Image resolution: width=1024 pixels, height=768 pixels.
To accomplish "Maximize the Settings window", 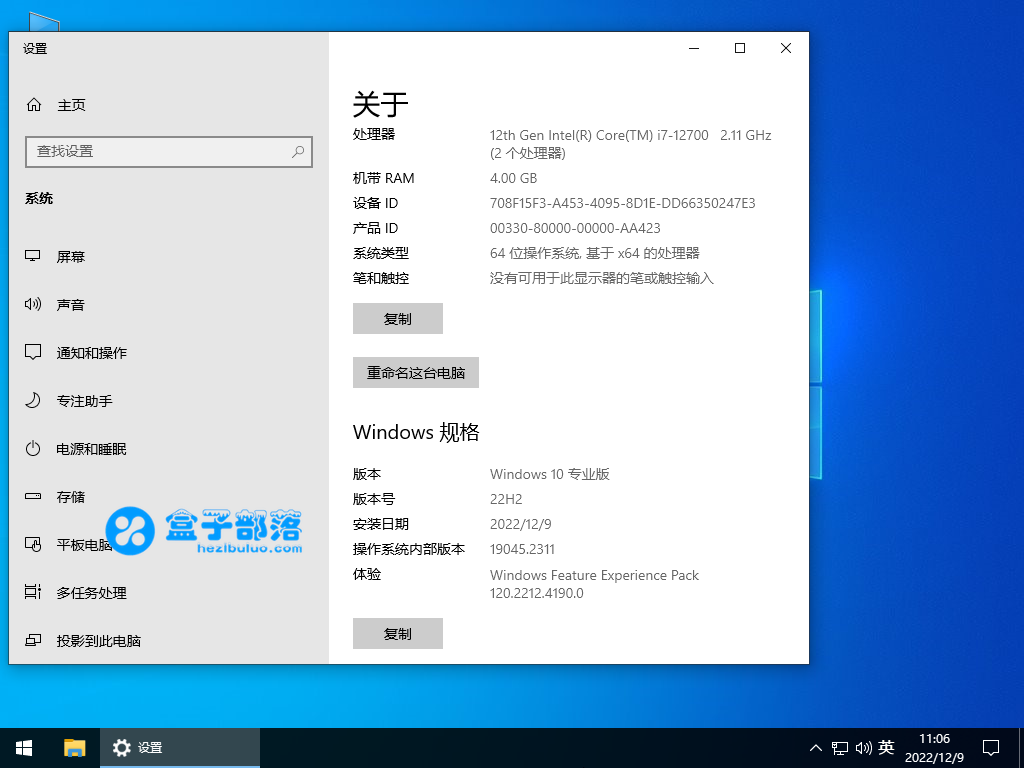I will 740,48.
